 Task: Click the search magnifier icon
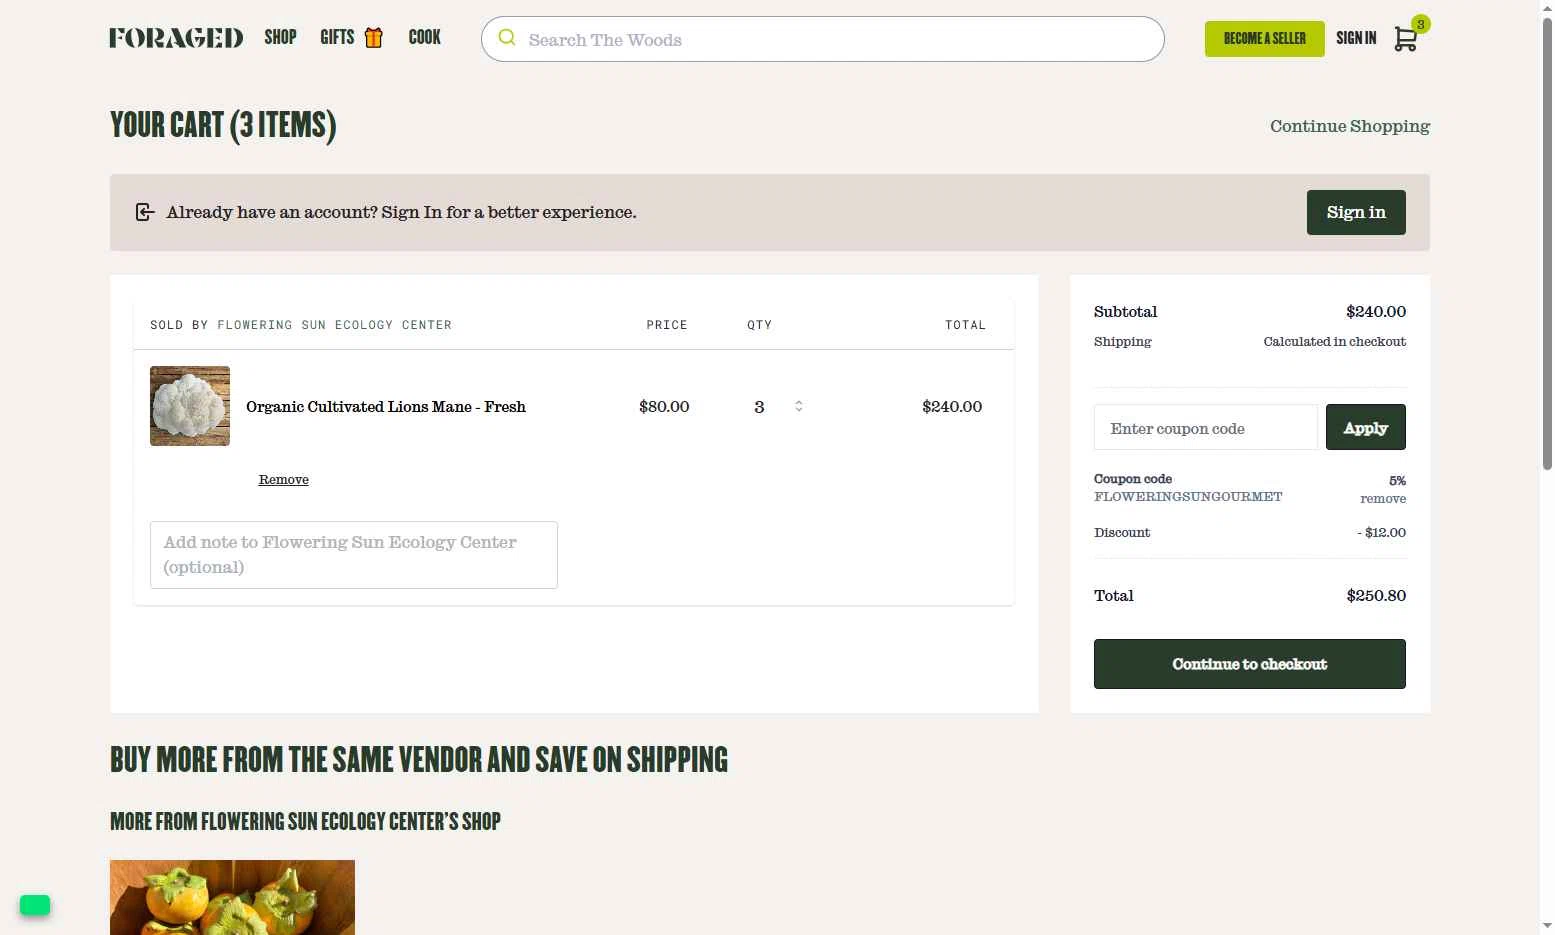(x=507, y=38)
